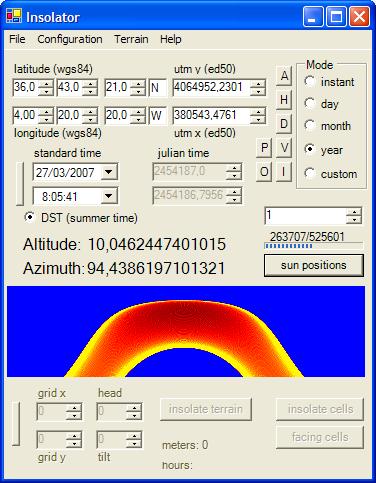The image size is (376, 483).
Task: Click the sun positions button
Action: pyautogui.click(x=314, y=266)
